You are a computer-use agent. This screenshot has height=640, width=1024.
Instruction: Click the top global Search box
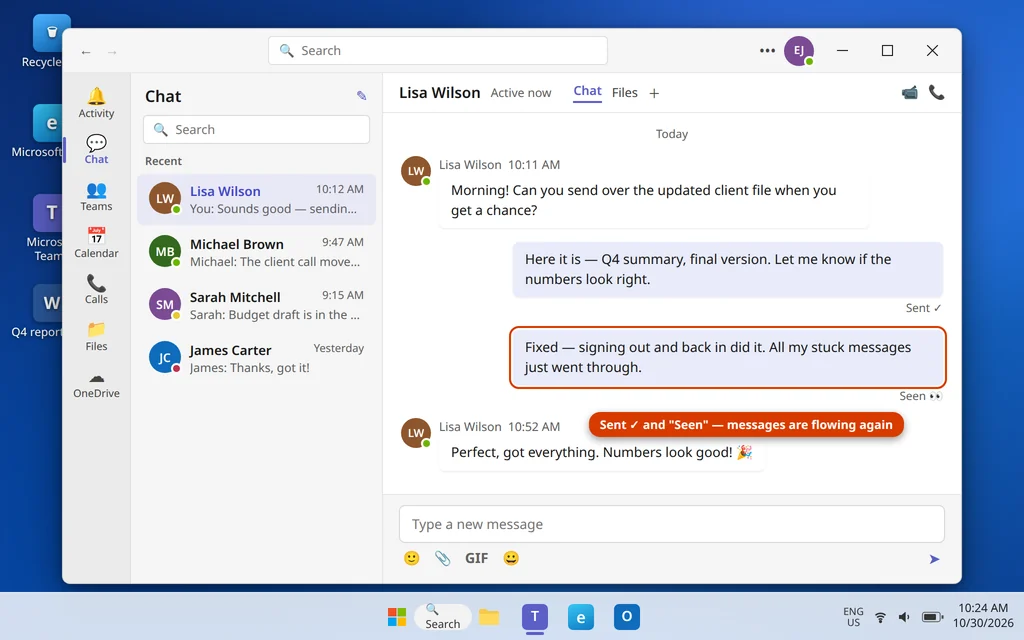(438, 50)
